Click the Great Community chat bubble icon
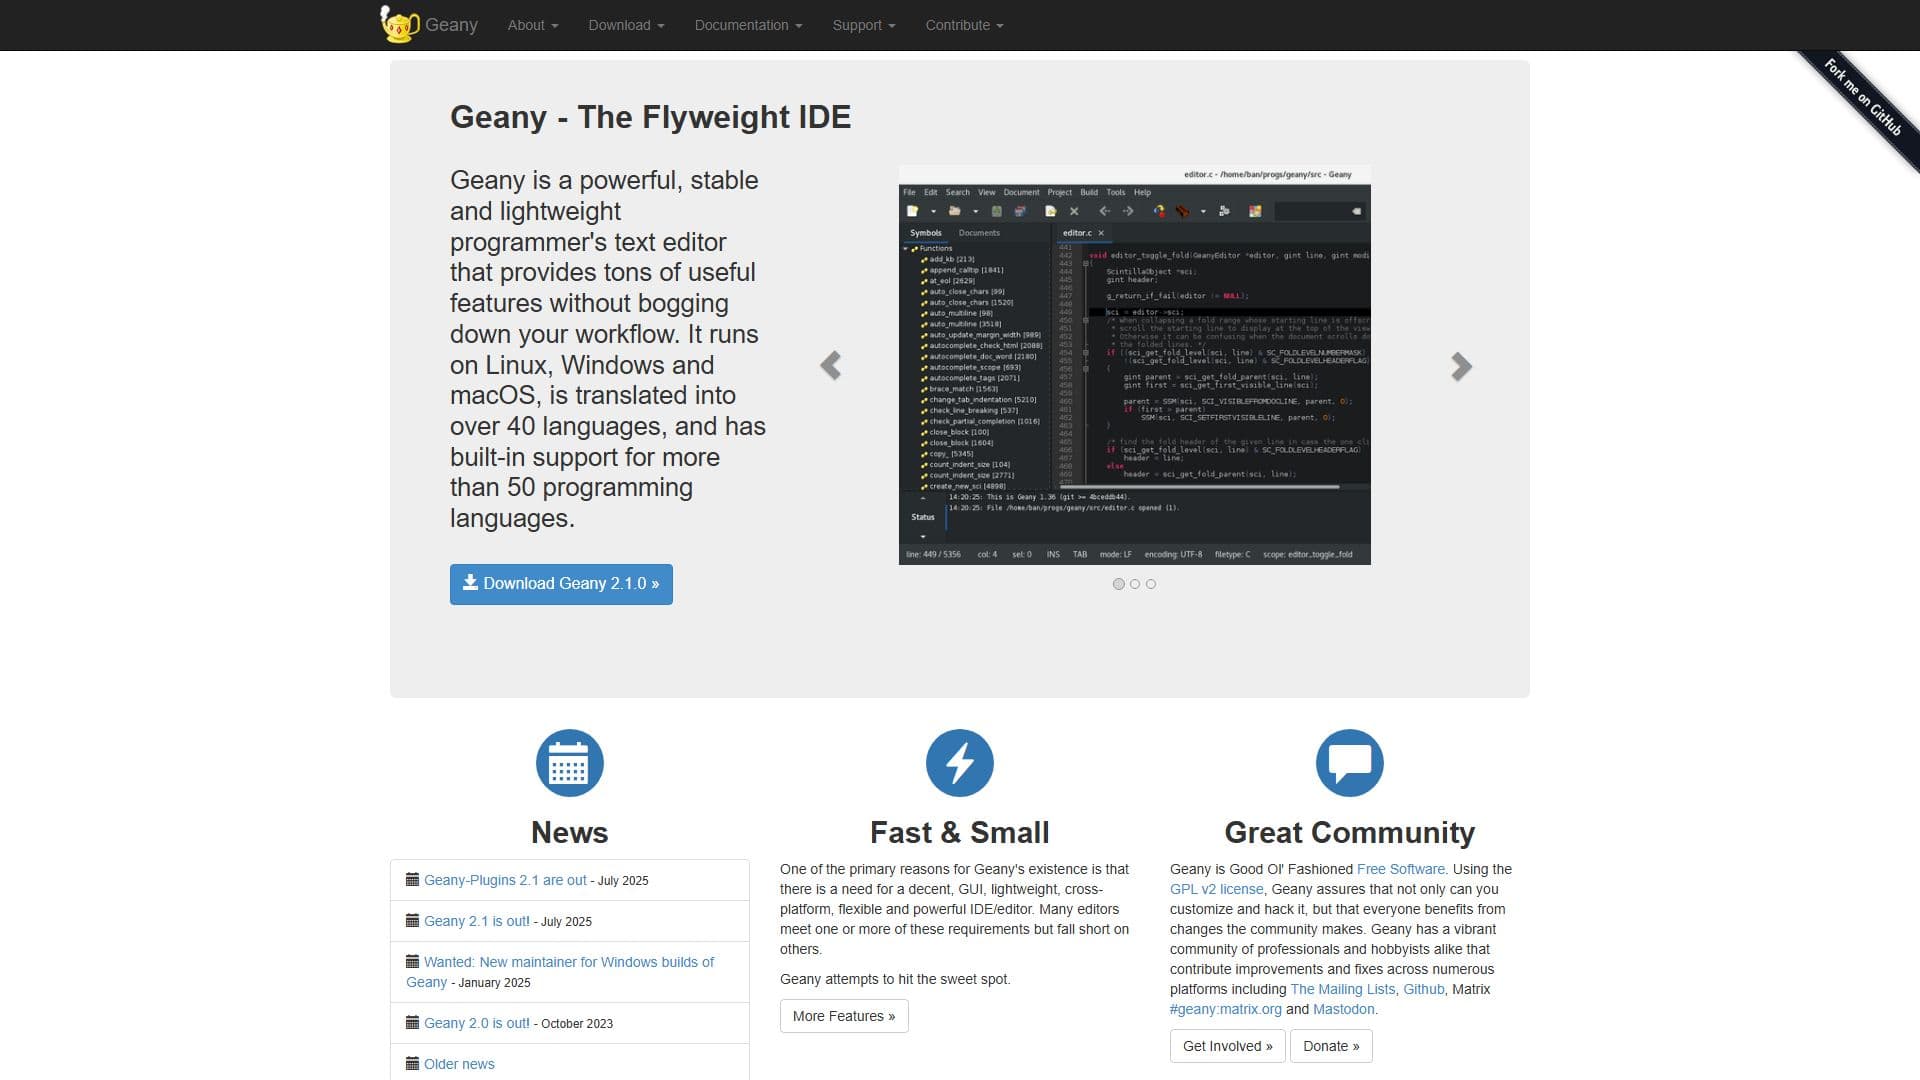Viewport: 1920px width, 1080px height. 1350,763
